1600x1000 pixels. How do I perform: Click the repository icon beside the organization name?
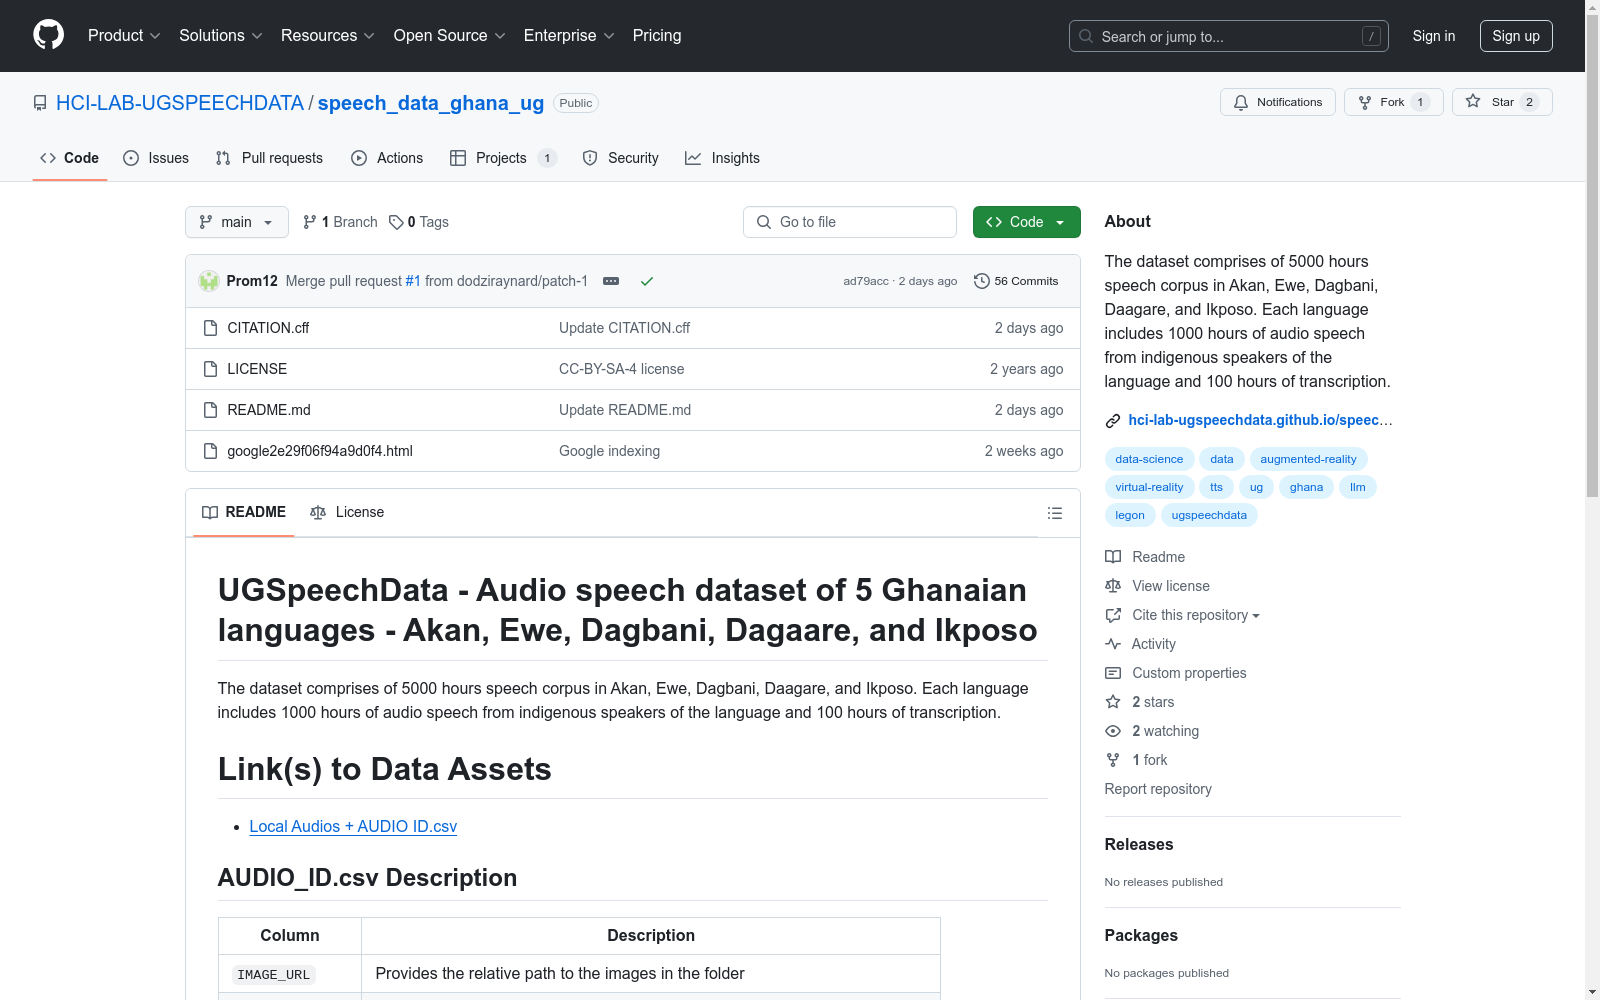tap(40, 103)
